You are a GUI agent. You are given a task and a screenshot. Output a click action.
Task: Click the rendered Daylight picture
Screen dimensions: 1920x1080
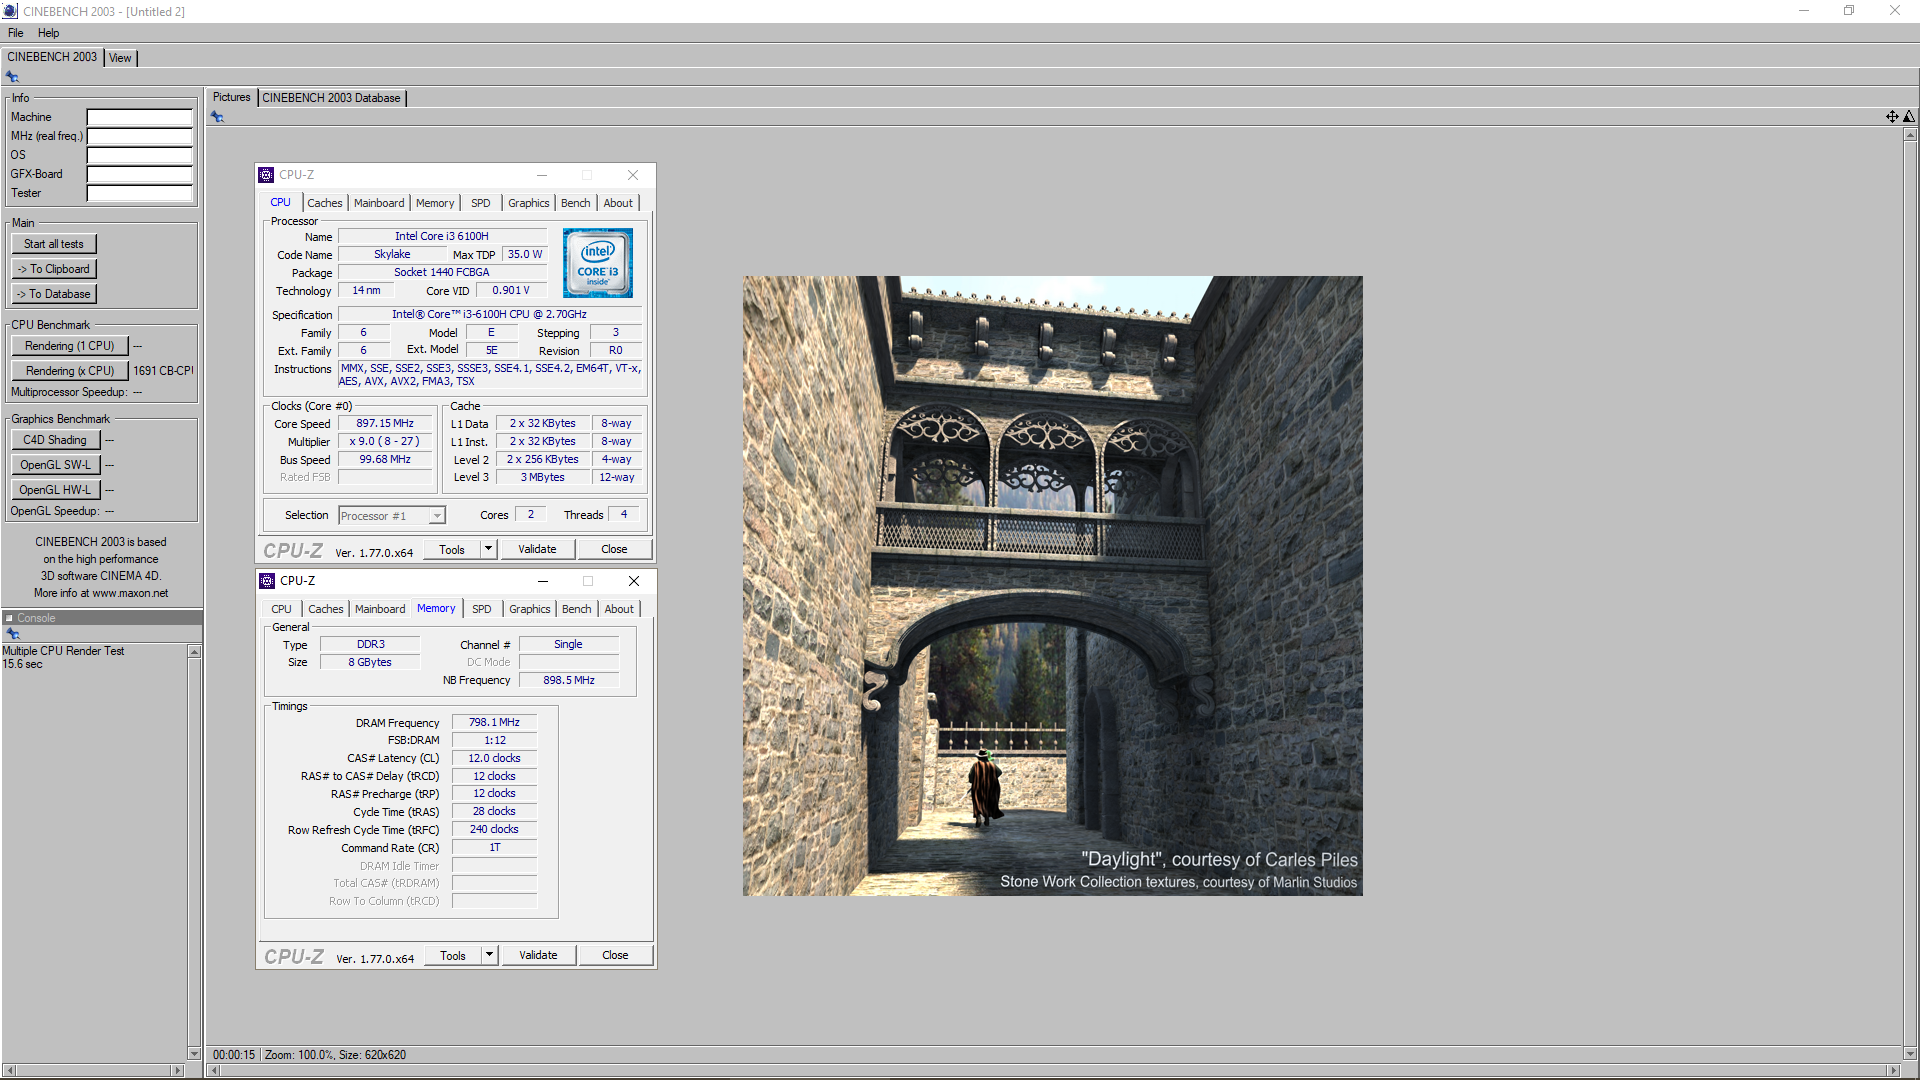(x=1052, y=585)
